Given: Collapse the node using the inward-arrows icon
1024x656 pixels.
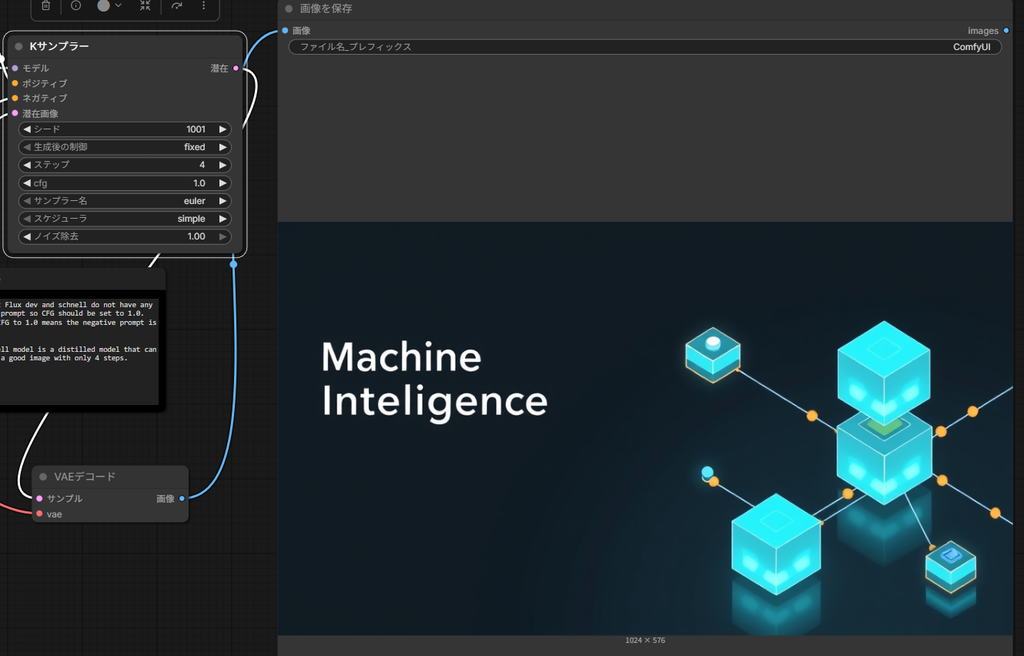Looking at the screenshot, I should click(x=145, y=5).
